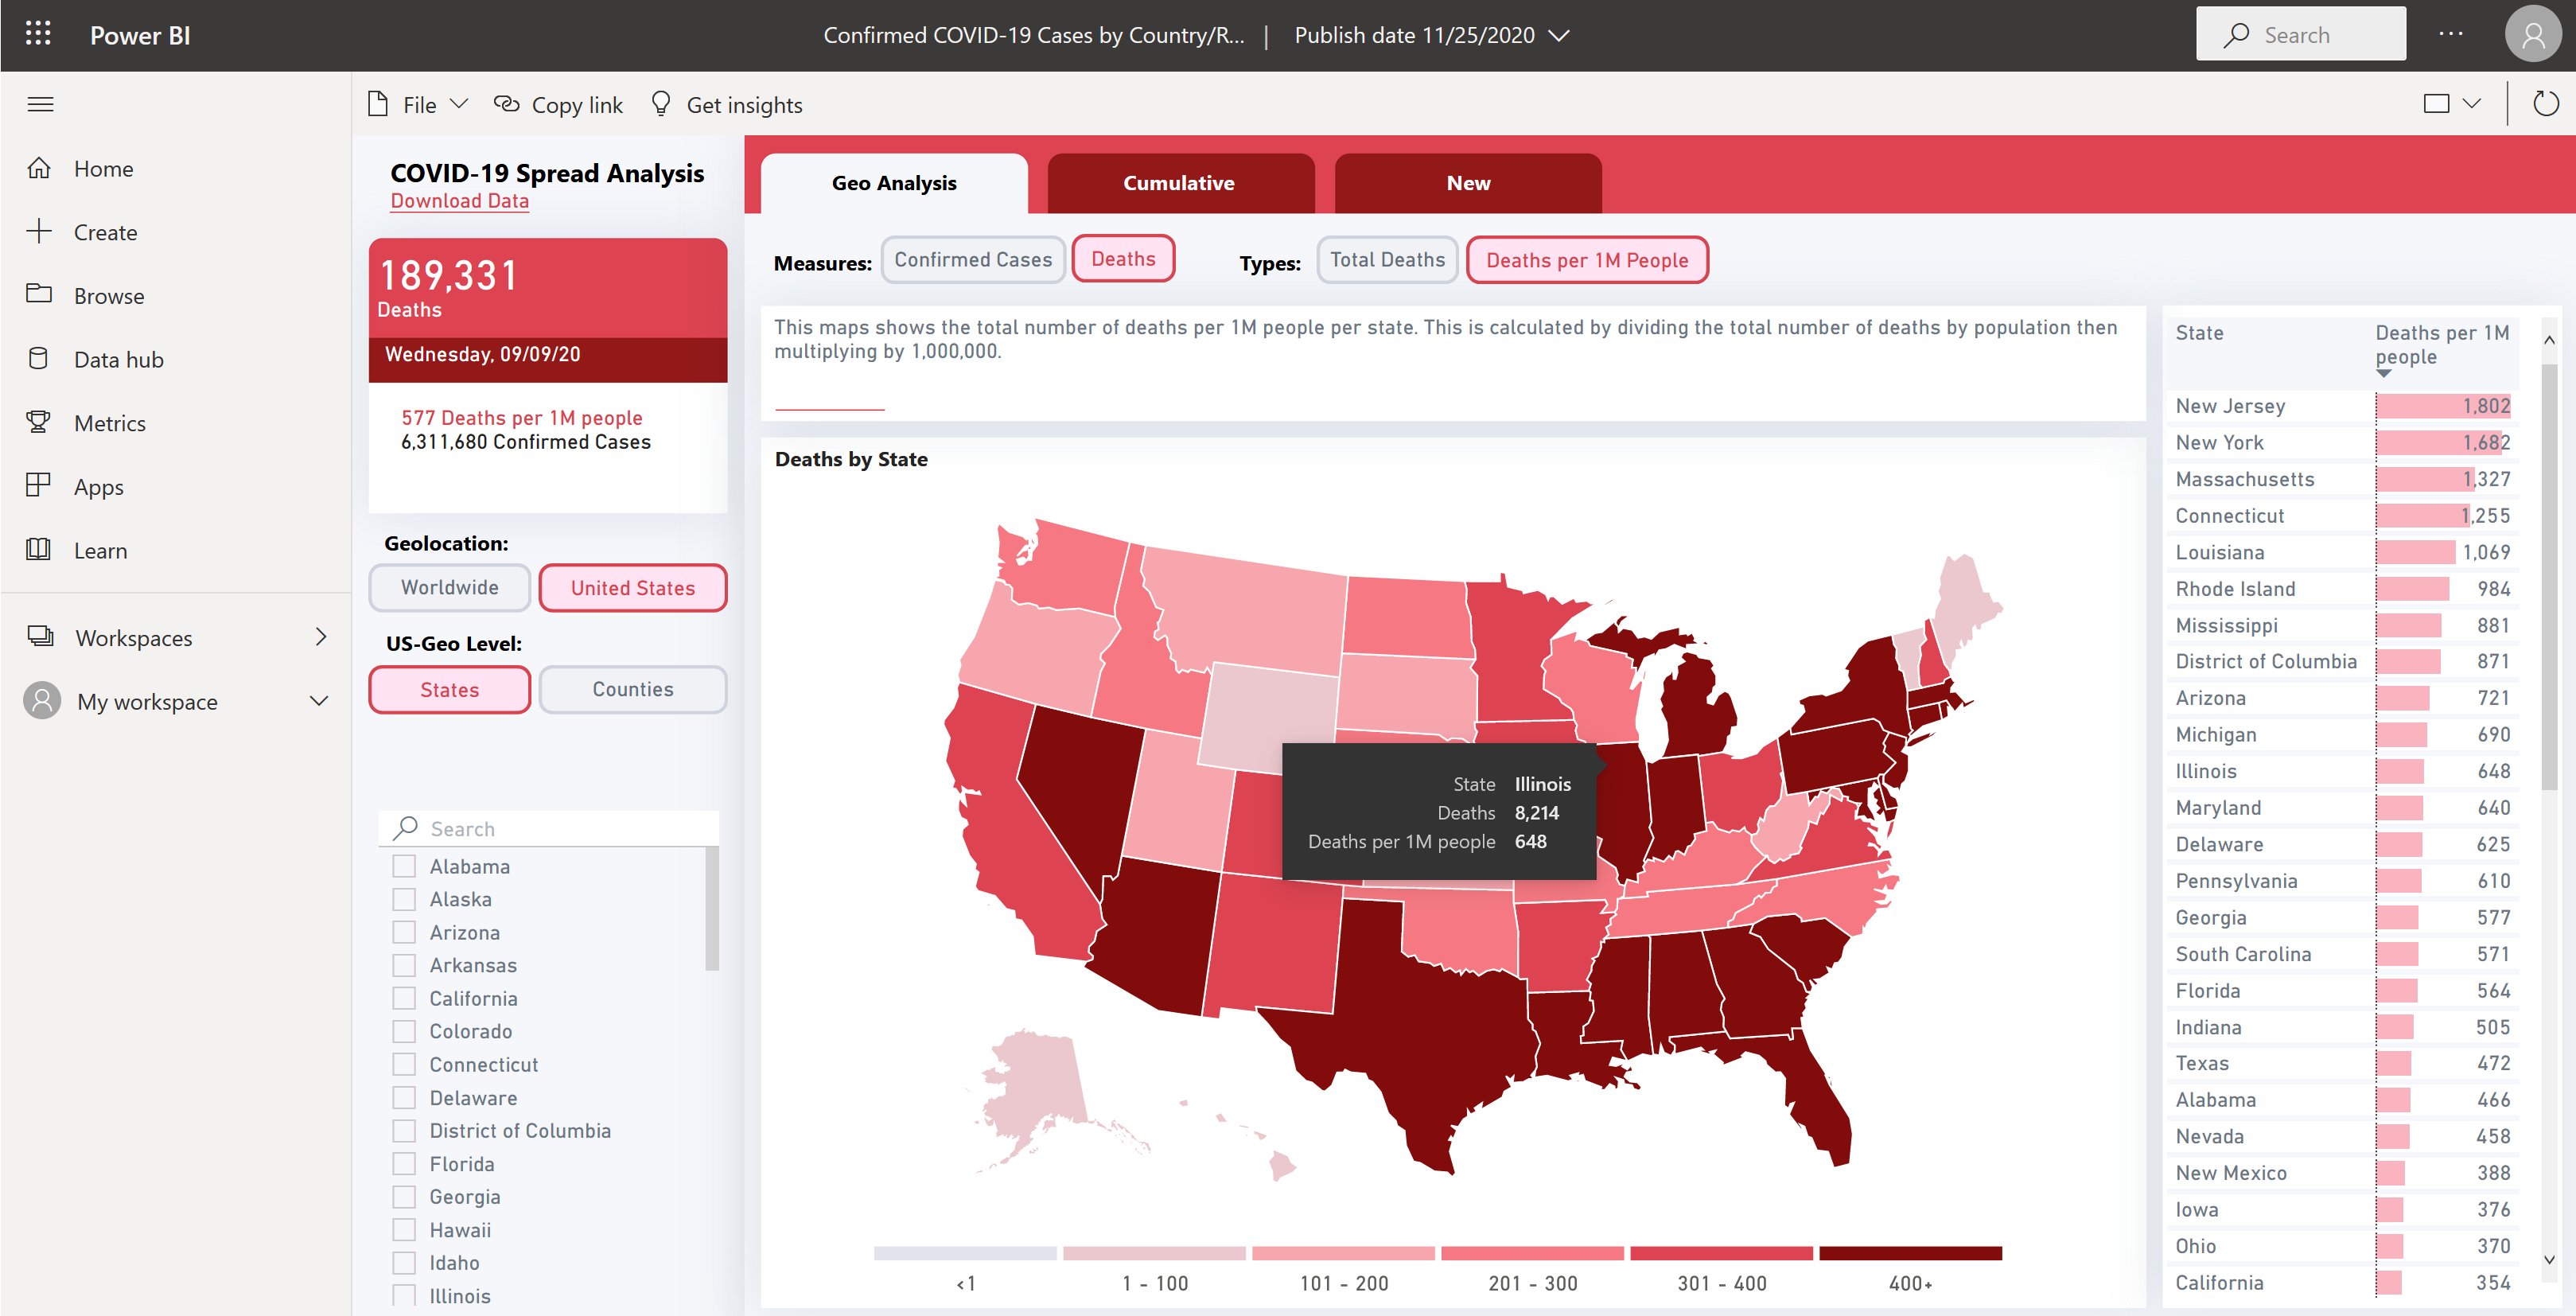Click the Create plus icon
The width and height of the screenshot is (2576, 1316).
(x=39, y=232)
